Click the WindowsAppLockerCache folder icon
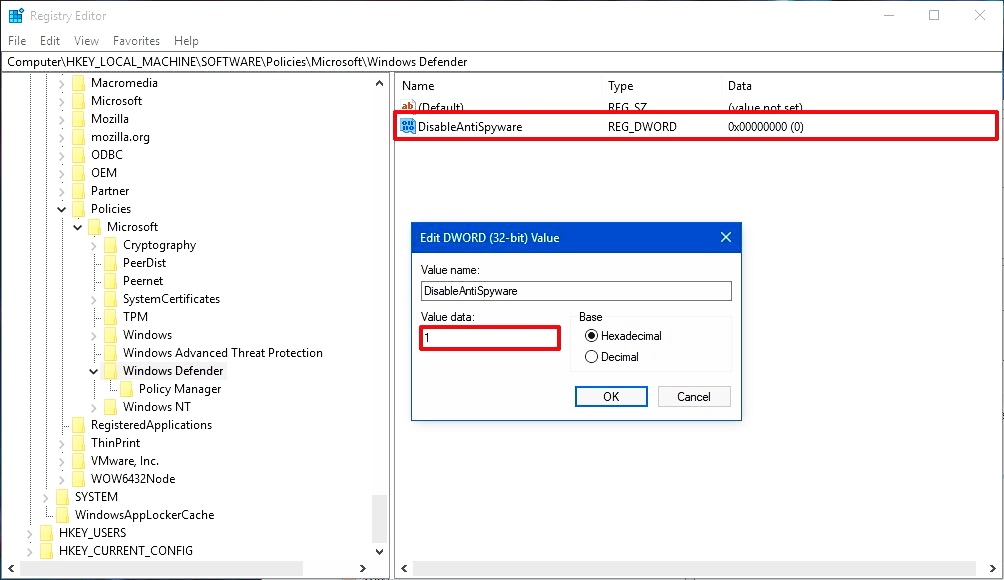The height and width of the screenshot is (580, 1004). coord(63,515)
